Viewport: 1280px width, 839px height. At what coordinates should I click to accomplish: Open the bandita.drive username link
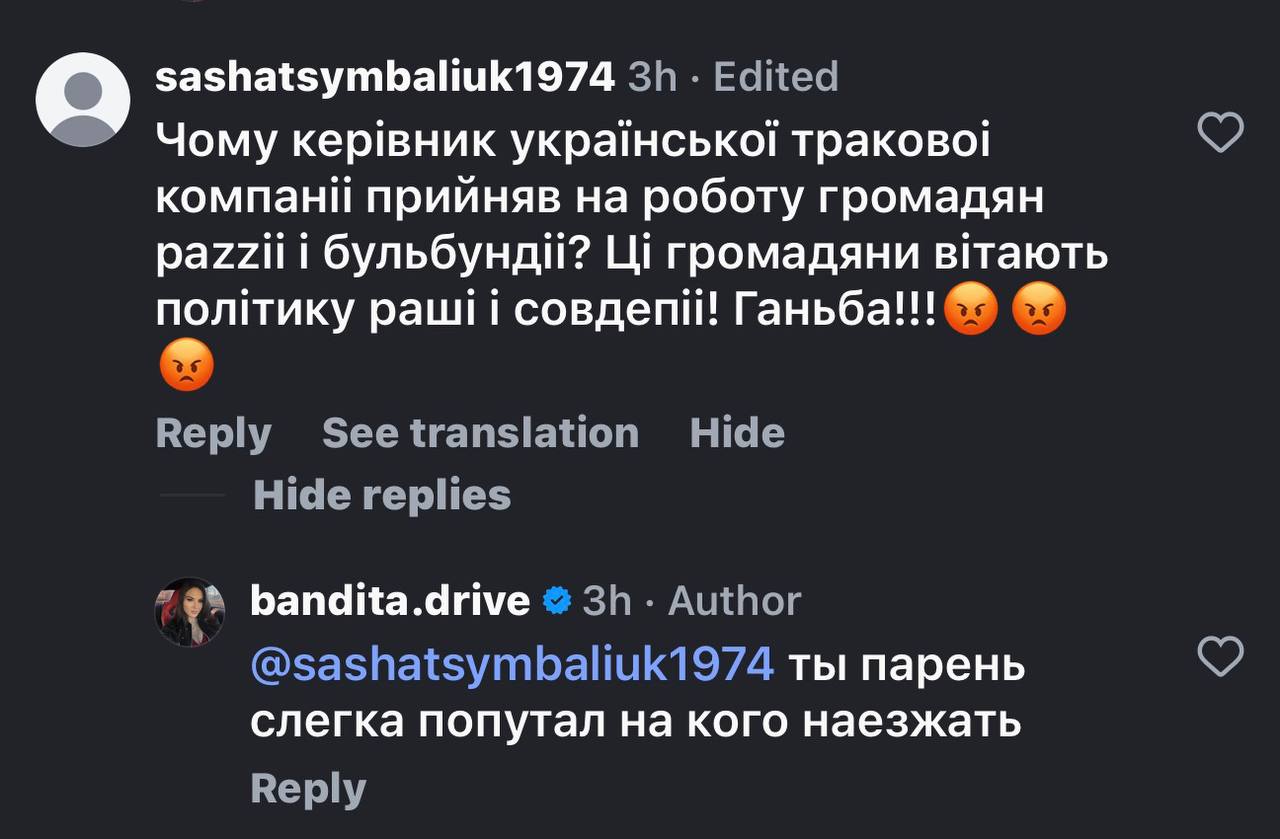tap(389, 601)
